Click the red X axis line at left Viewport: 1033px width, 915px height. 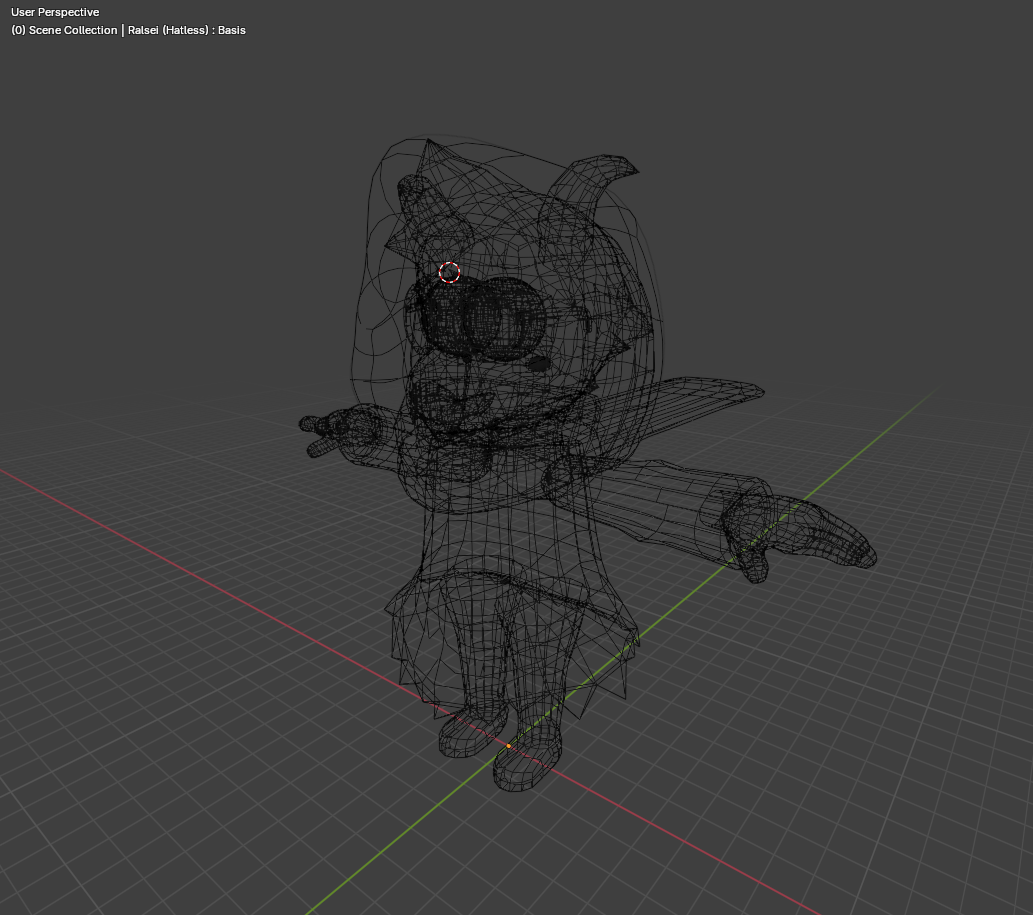tap(150, 540)
